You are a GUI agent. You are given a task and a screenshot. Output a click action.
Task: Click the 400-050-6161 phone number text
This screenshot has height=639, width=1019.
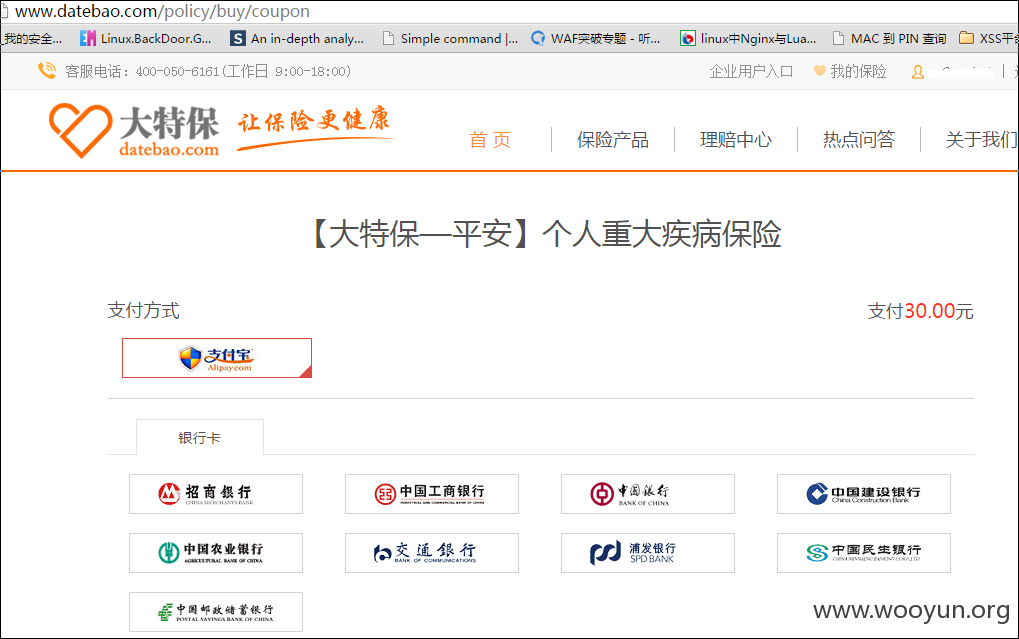pos(177,72)
